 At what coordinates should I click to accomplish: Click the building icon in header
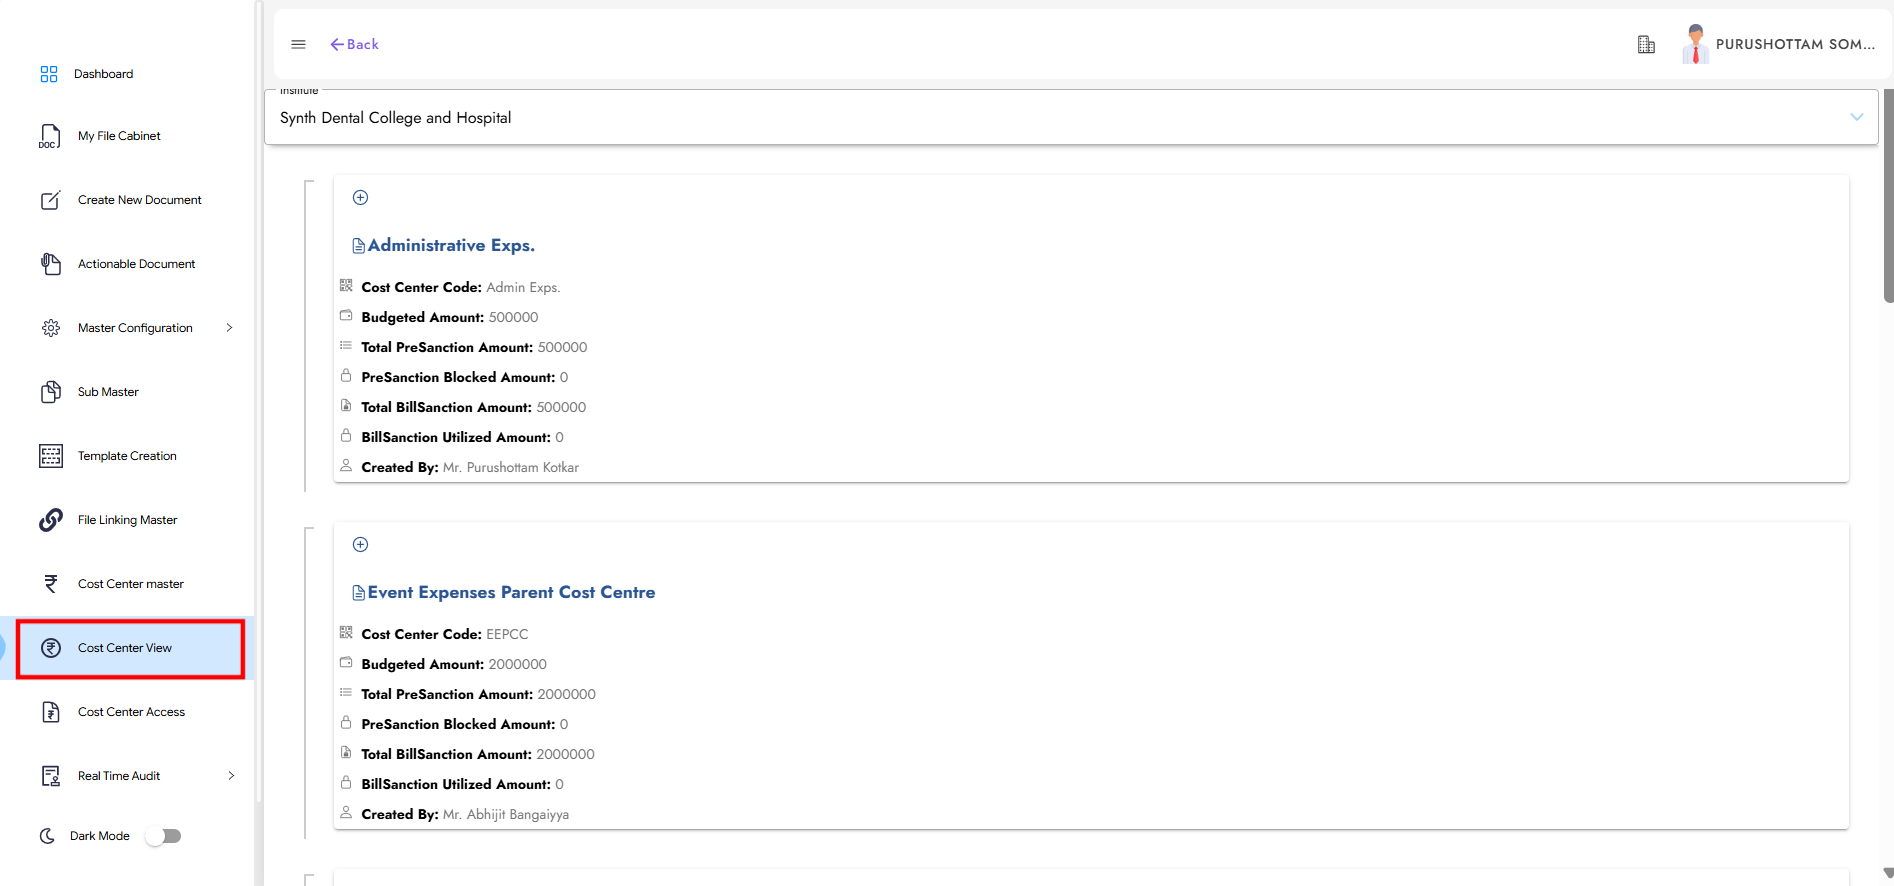(x=1646, y=44)
